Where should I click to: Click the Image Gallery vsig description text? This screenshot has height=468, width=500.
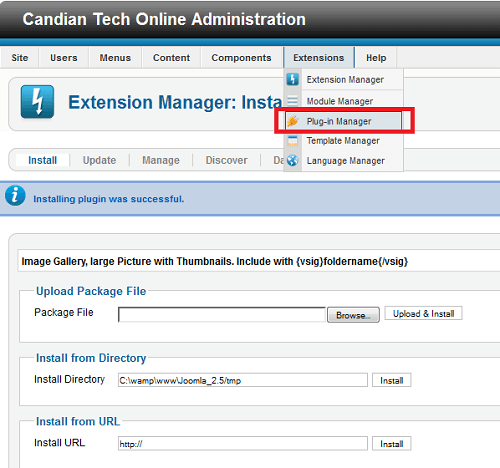(215, 261)
